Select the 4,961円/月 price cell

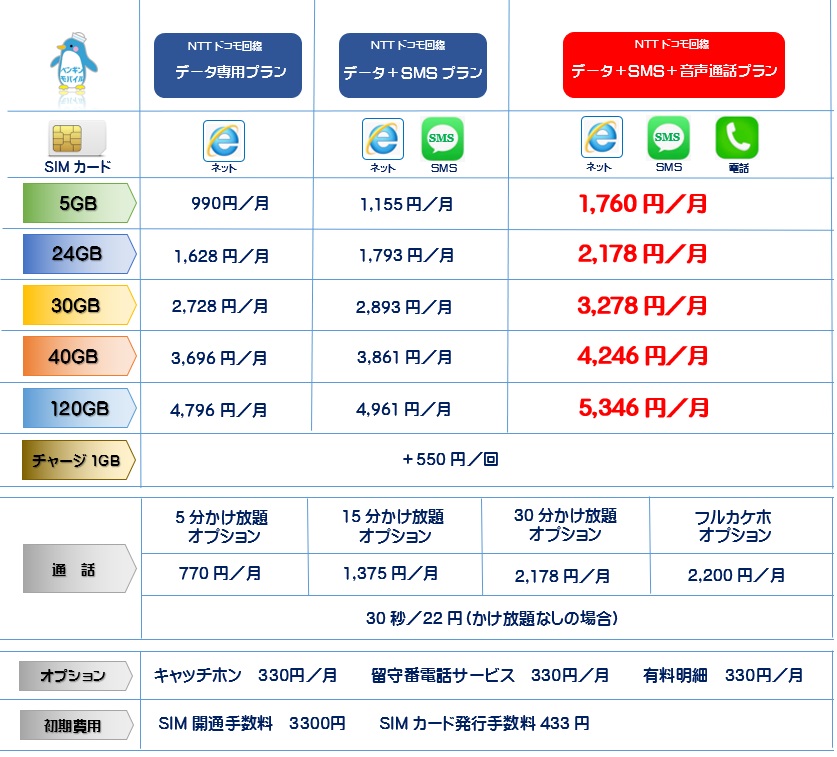pos(404,409)
